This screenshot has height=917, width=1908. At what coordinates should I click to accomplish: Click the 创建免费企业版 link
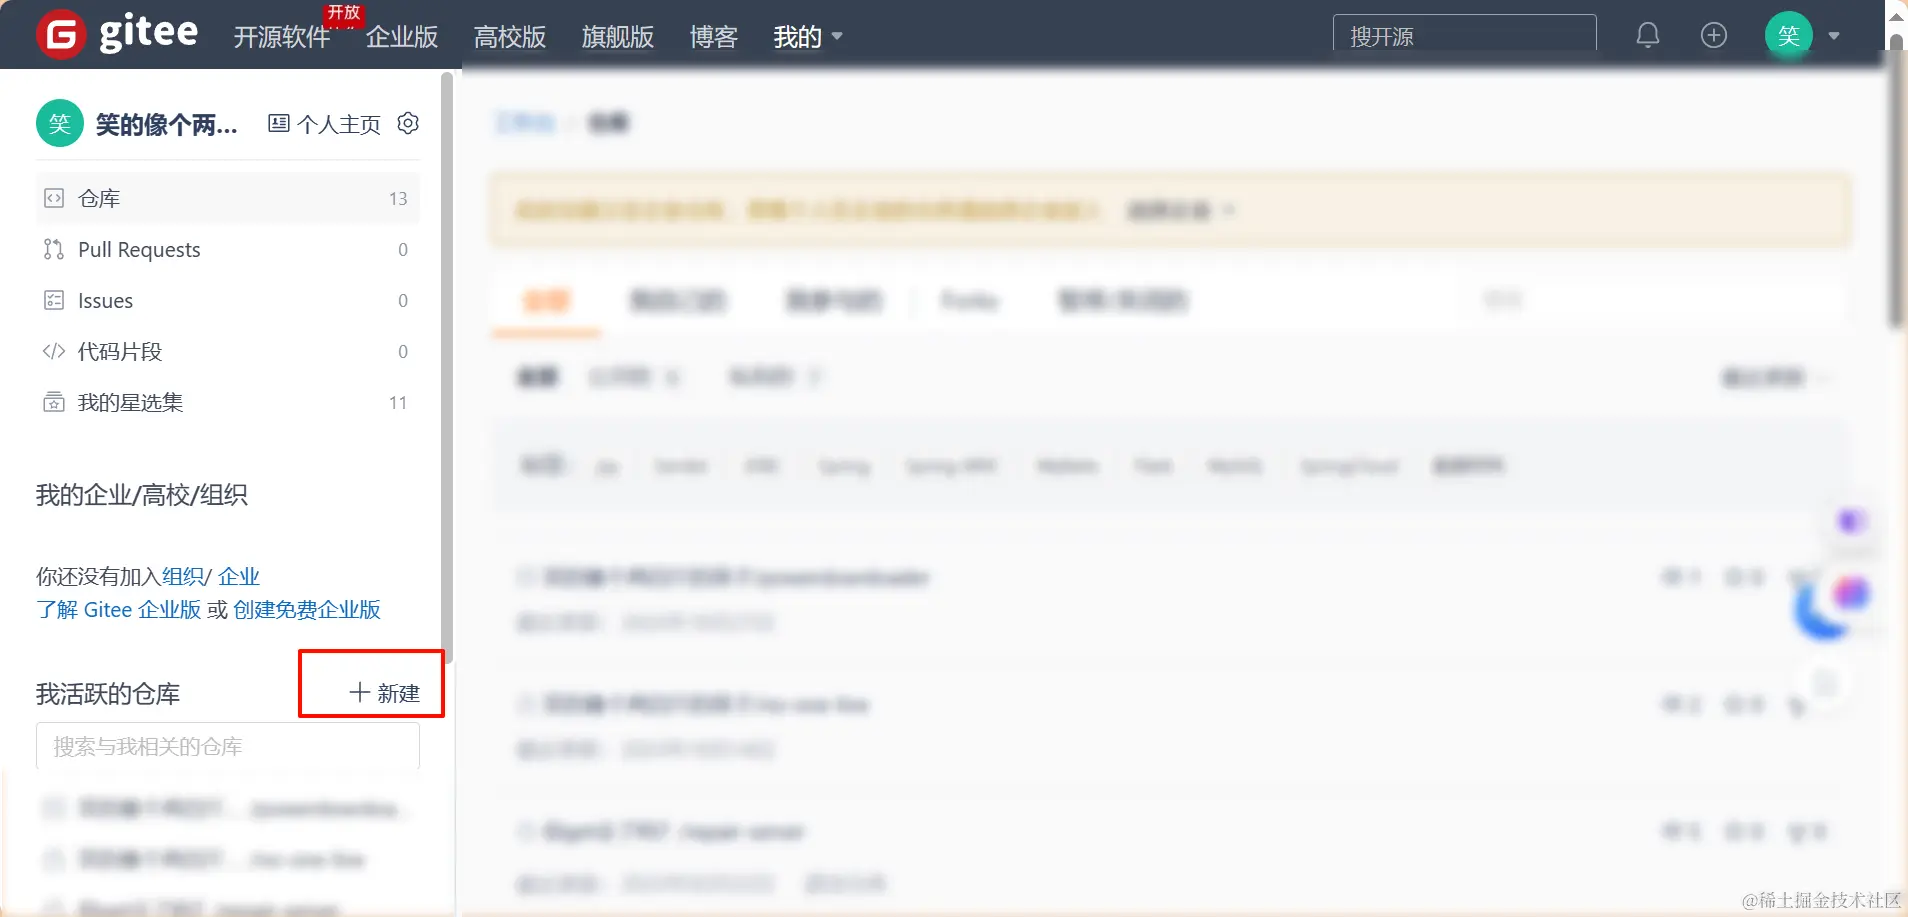click(x=307, y=610)
